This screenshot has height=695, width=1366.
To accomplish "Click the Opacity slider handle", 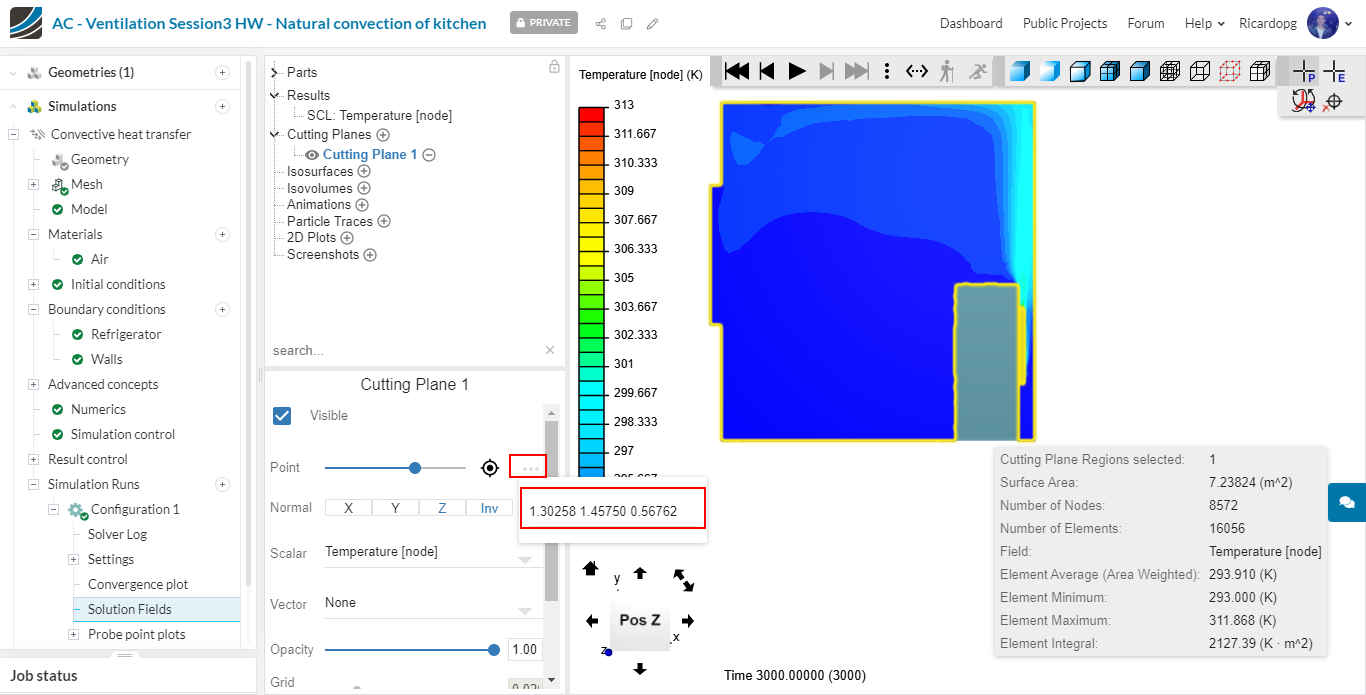I will pyautogui.click(x=494, y=650).
